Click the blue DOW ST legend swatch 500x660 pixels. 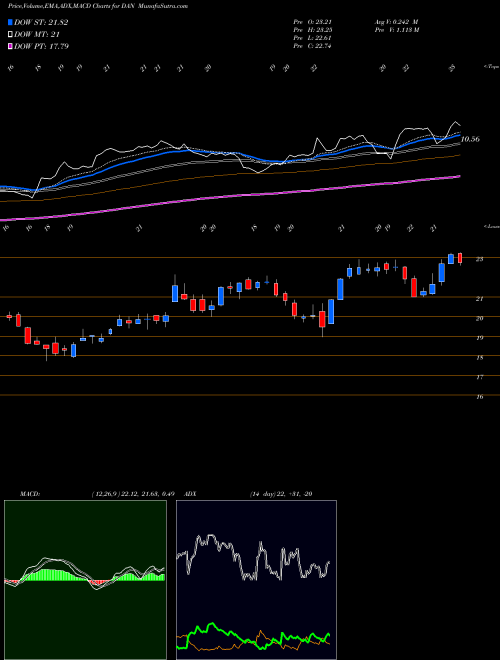pyautogui.click(x=11, y=22)
